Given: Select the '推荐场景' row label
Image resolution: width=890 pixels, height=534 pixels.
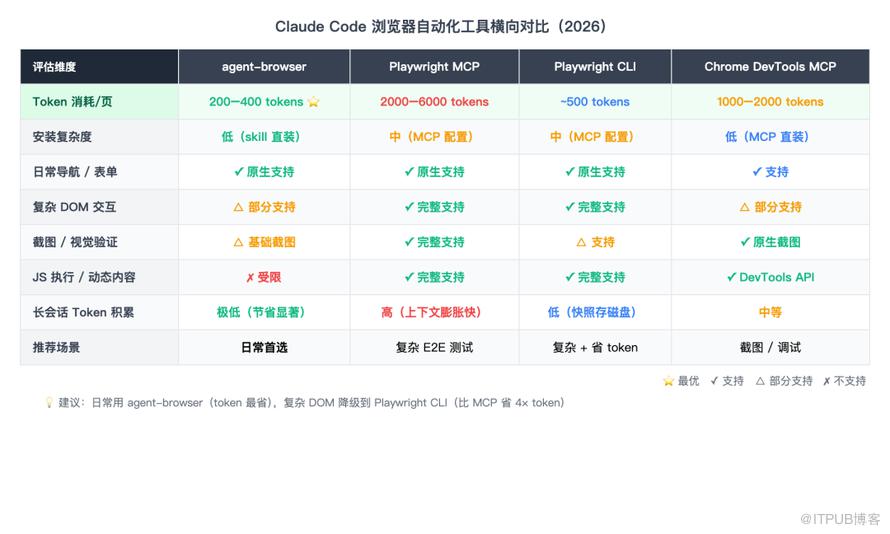Looking at the screenshot, I should (56, 348).
